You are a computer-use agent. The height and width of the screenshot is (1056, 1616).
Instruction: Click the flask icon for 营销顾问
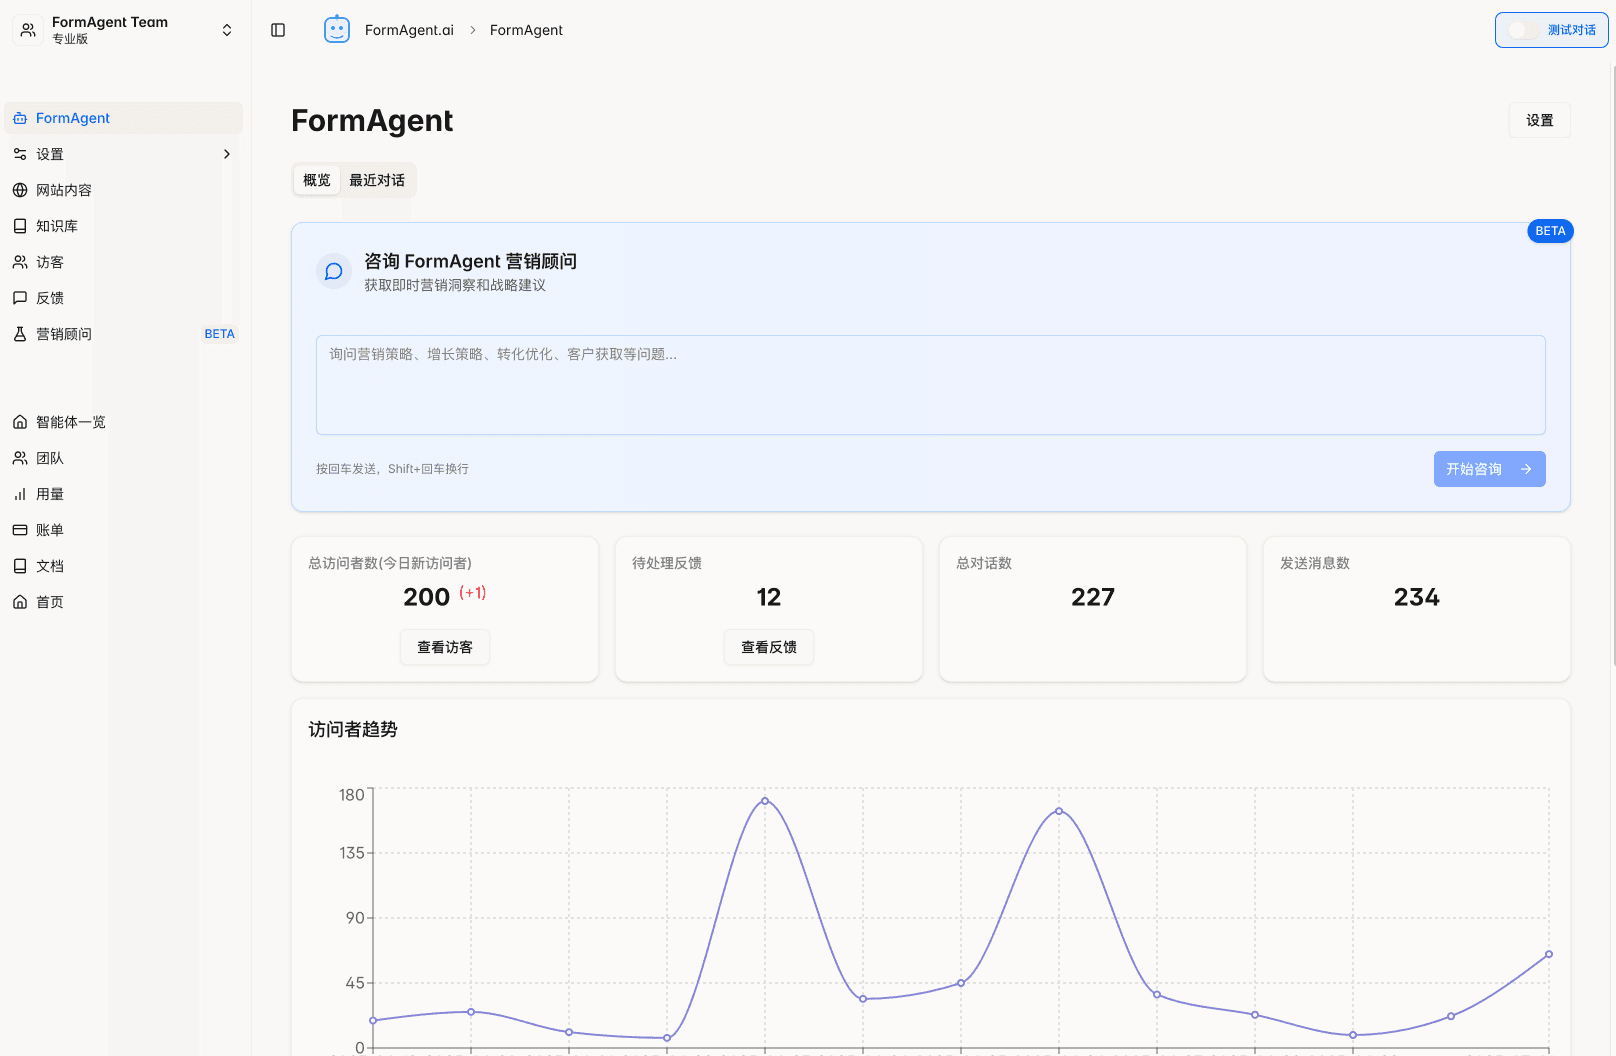coord(20,334)
